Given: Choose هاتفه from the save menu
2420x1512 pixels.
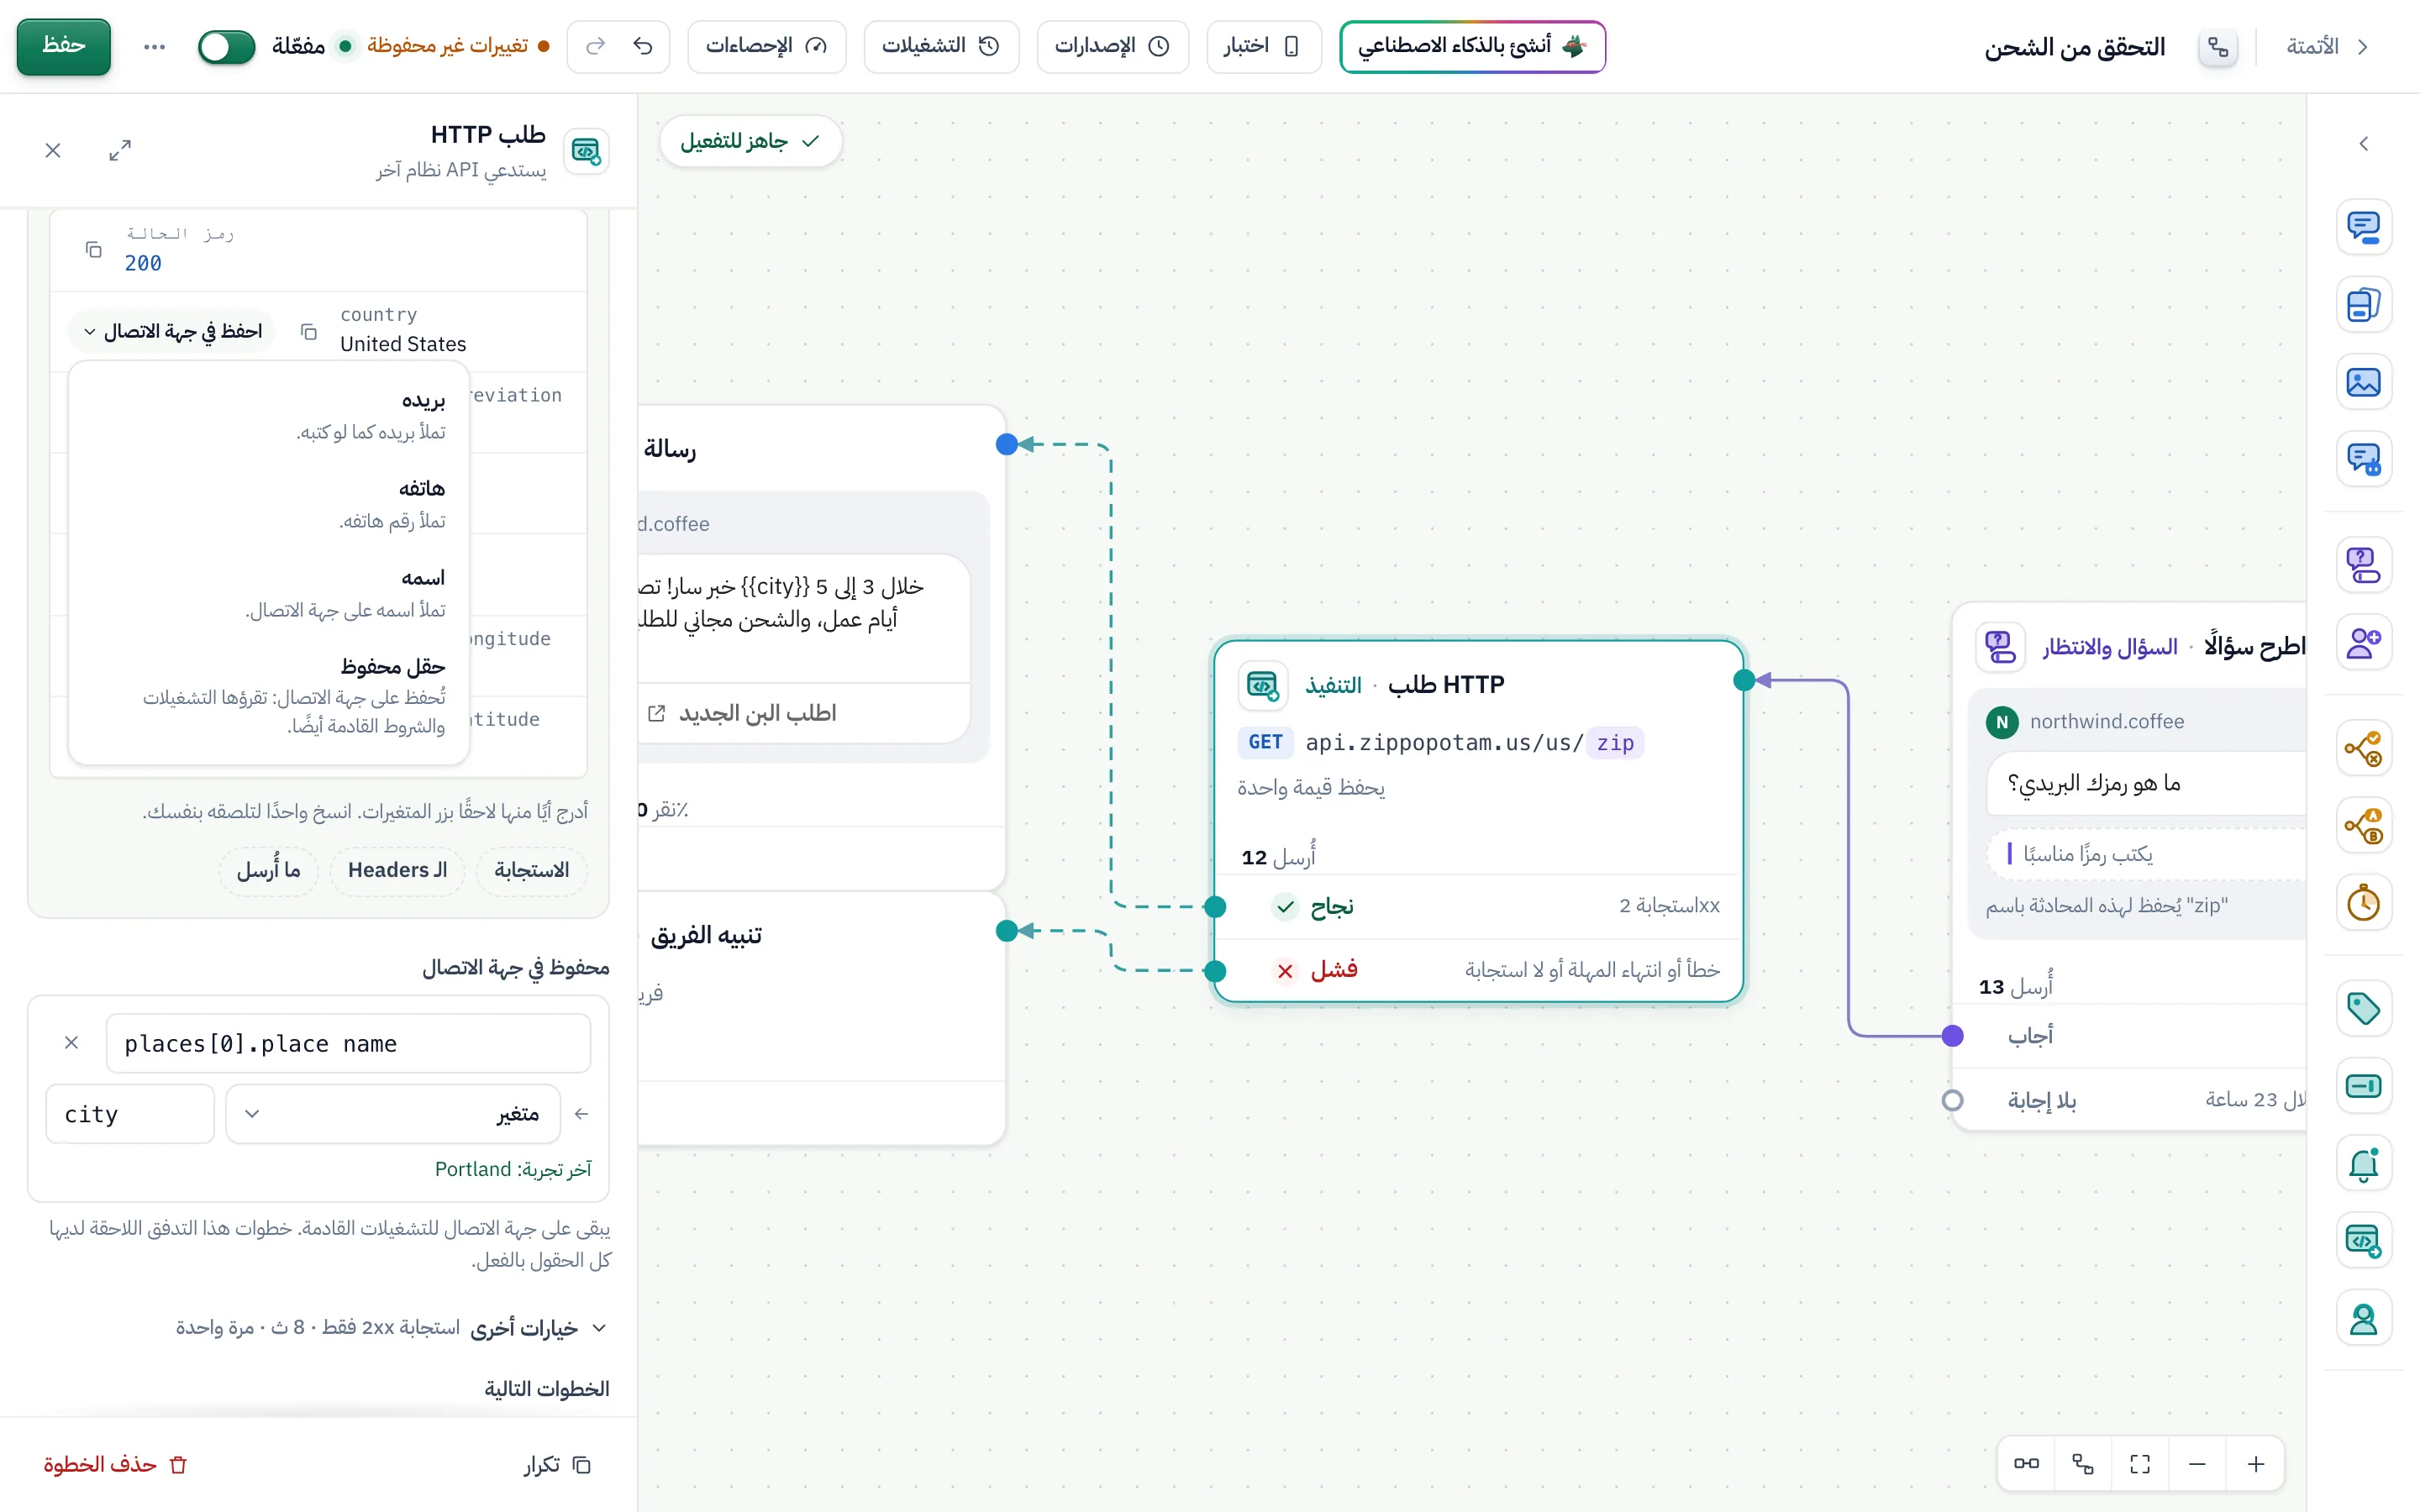Looking at the screenshot, I should tap(269, 504).
